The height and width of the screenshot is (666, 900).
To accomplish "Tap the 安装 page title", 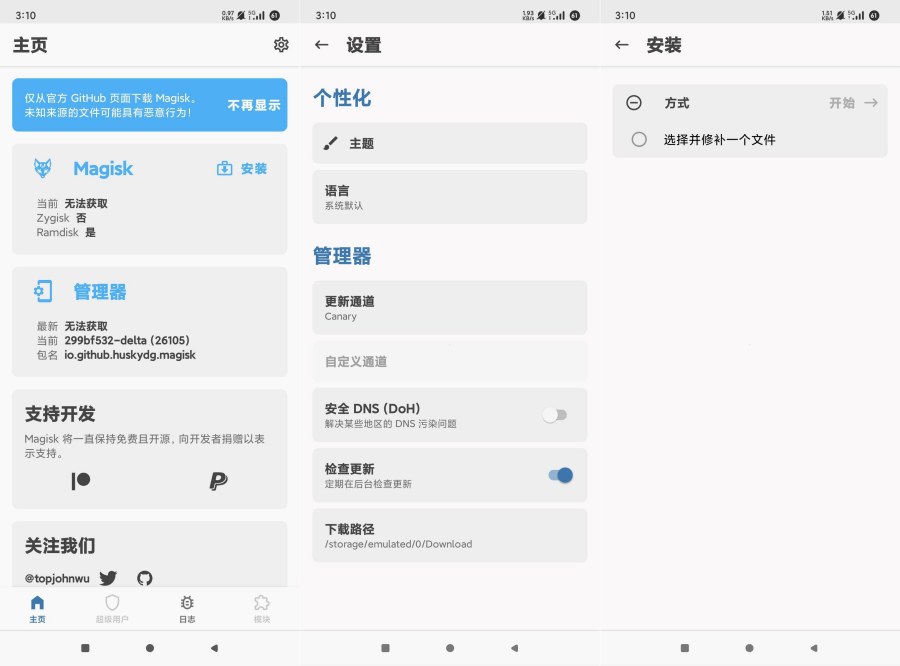I will 664,45.
